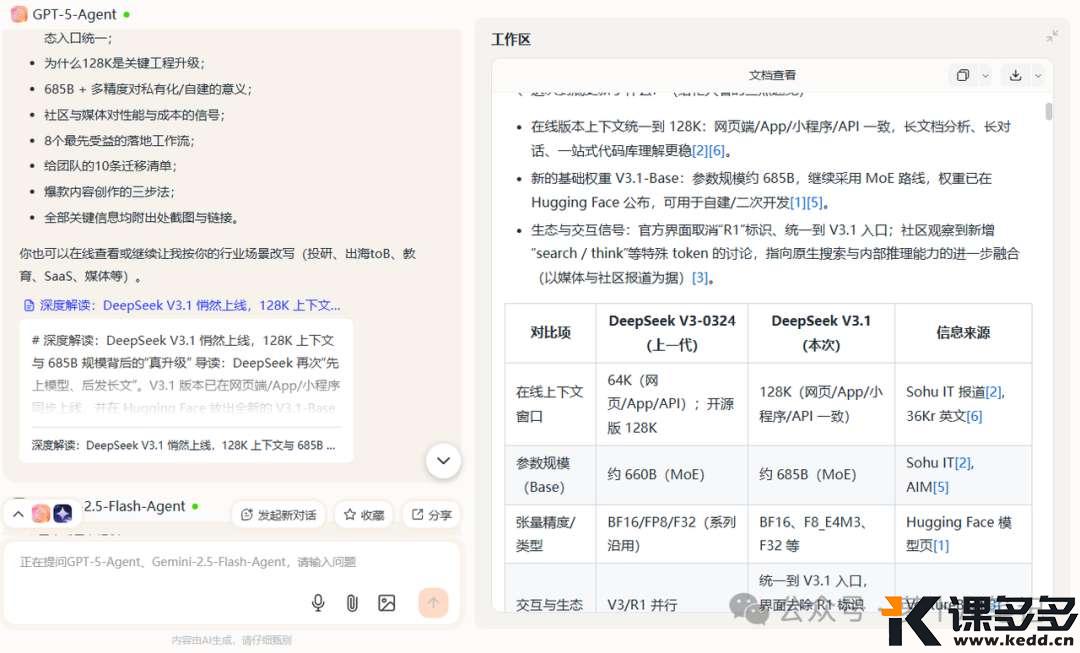This screenshot has height=653, width=1080.
Task: Click citation [5] after 自建/二次开发
Action: (814, 203)
